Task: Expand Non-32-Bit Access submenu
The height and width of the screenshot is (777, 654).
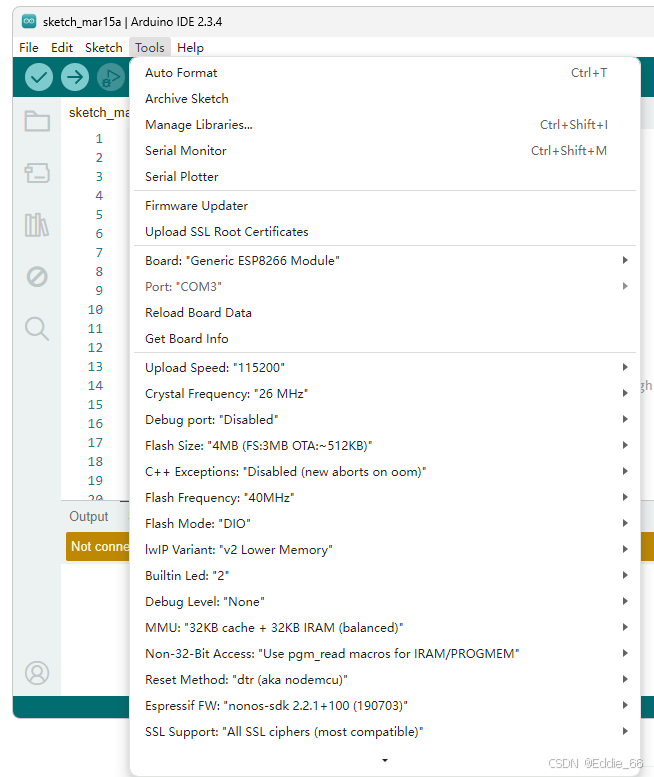Action: [x=385, y=654]
